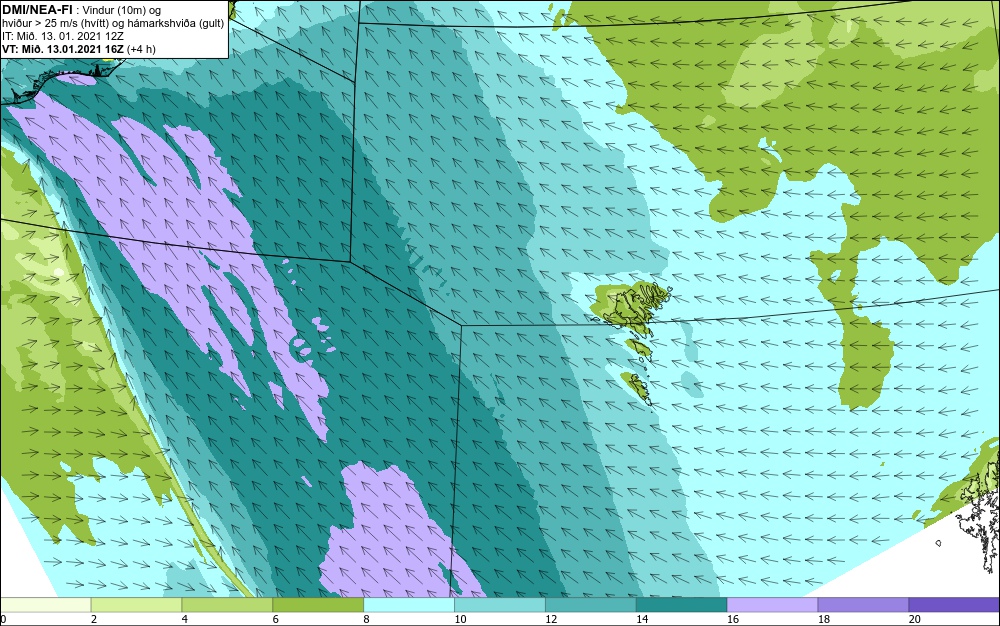The image size is (1000, 626).
Task: Click the 'VT: Mið. 13.01.2021 16Z (+4 h)' line
Action: [x=78, y=49]
